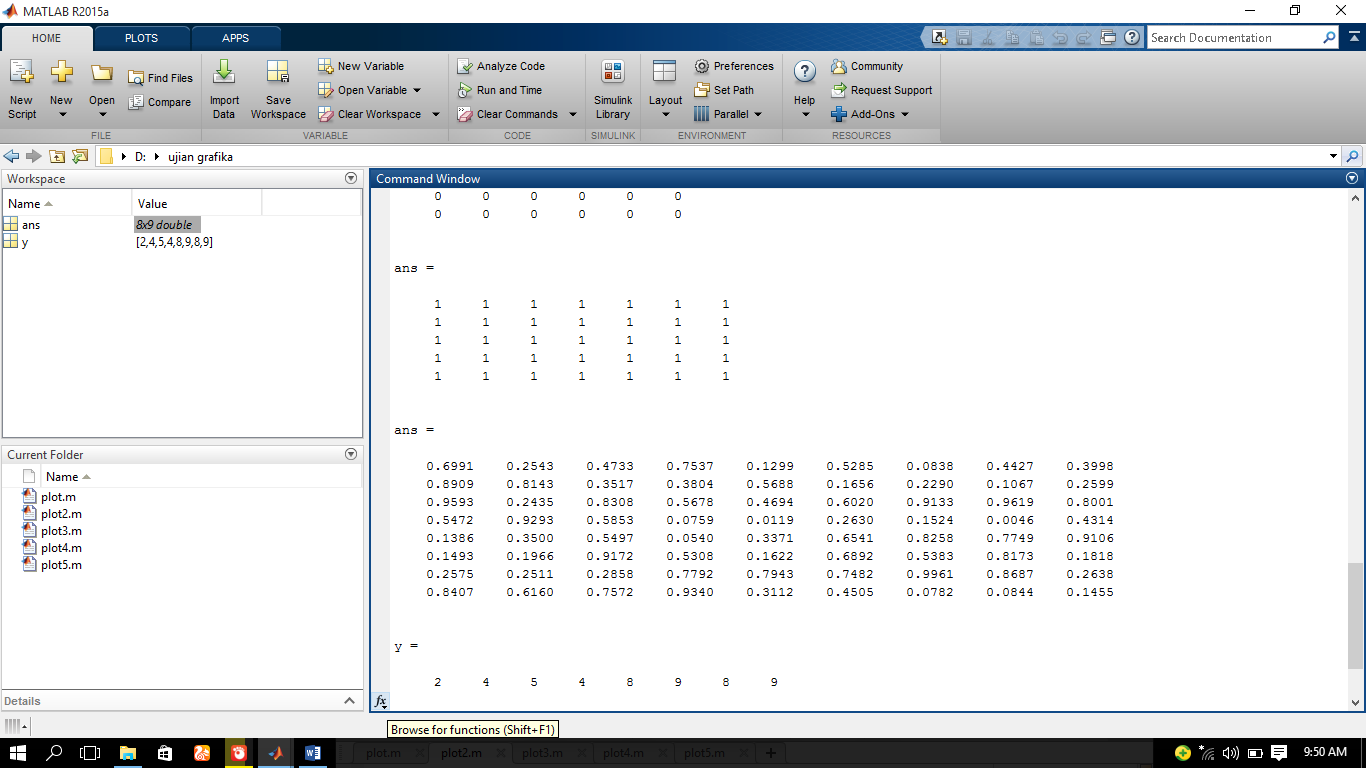
Task: Open the Command Window actions menu
Action: click(1353, 178)
